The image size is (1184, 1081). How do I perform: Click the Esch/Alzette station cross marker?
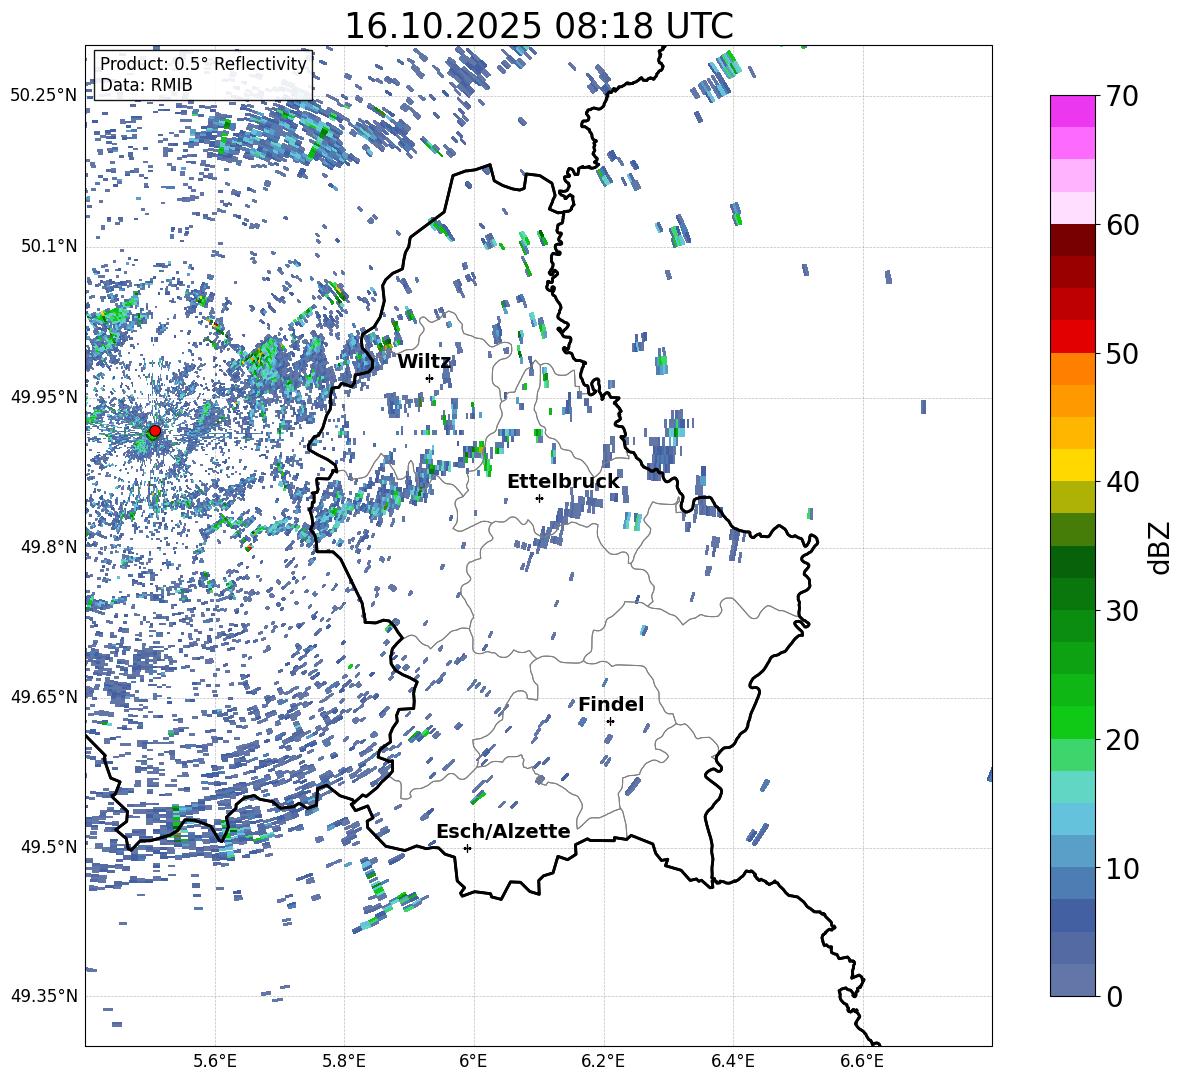coord(467,848)
